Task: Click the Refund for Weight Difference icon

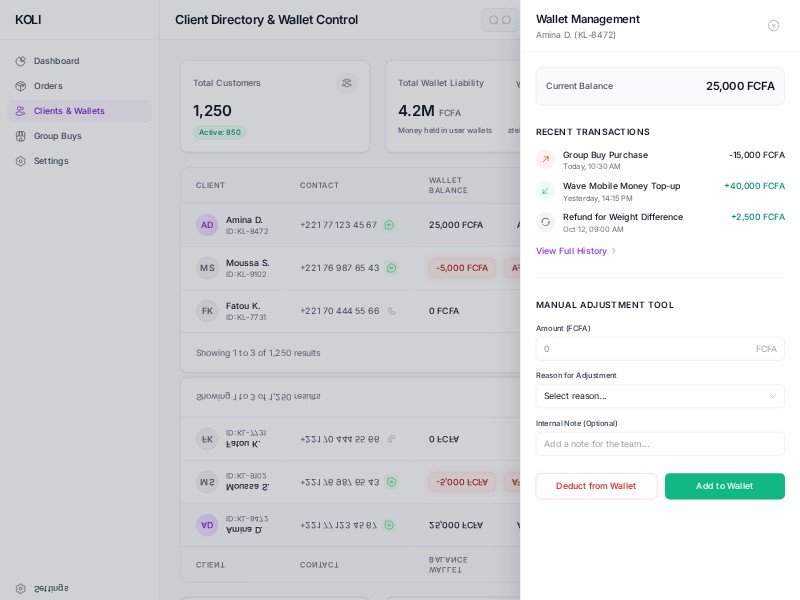Action: [545, 221]
